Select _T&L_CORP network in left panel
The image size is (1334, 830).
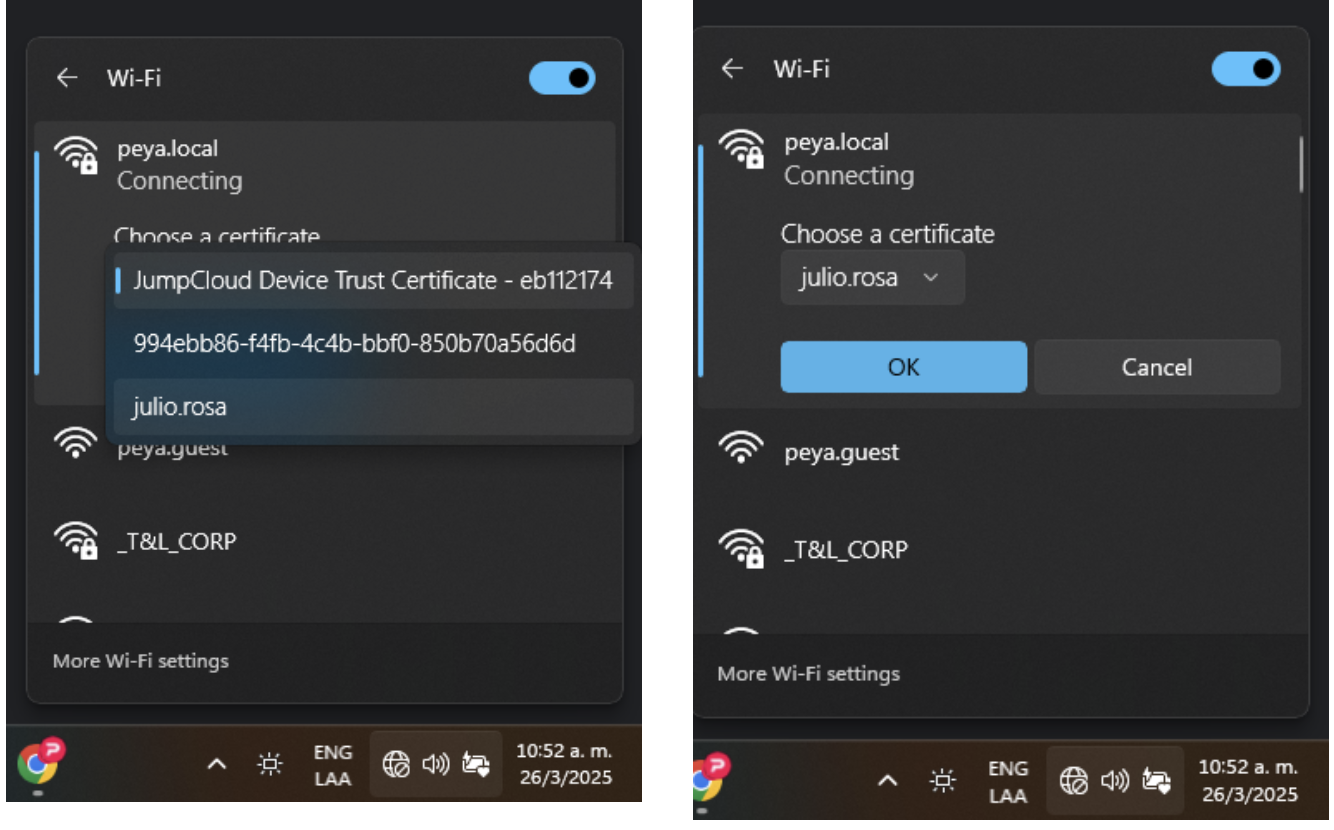(x=324, y=541)
